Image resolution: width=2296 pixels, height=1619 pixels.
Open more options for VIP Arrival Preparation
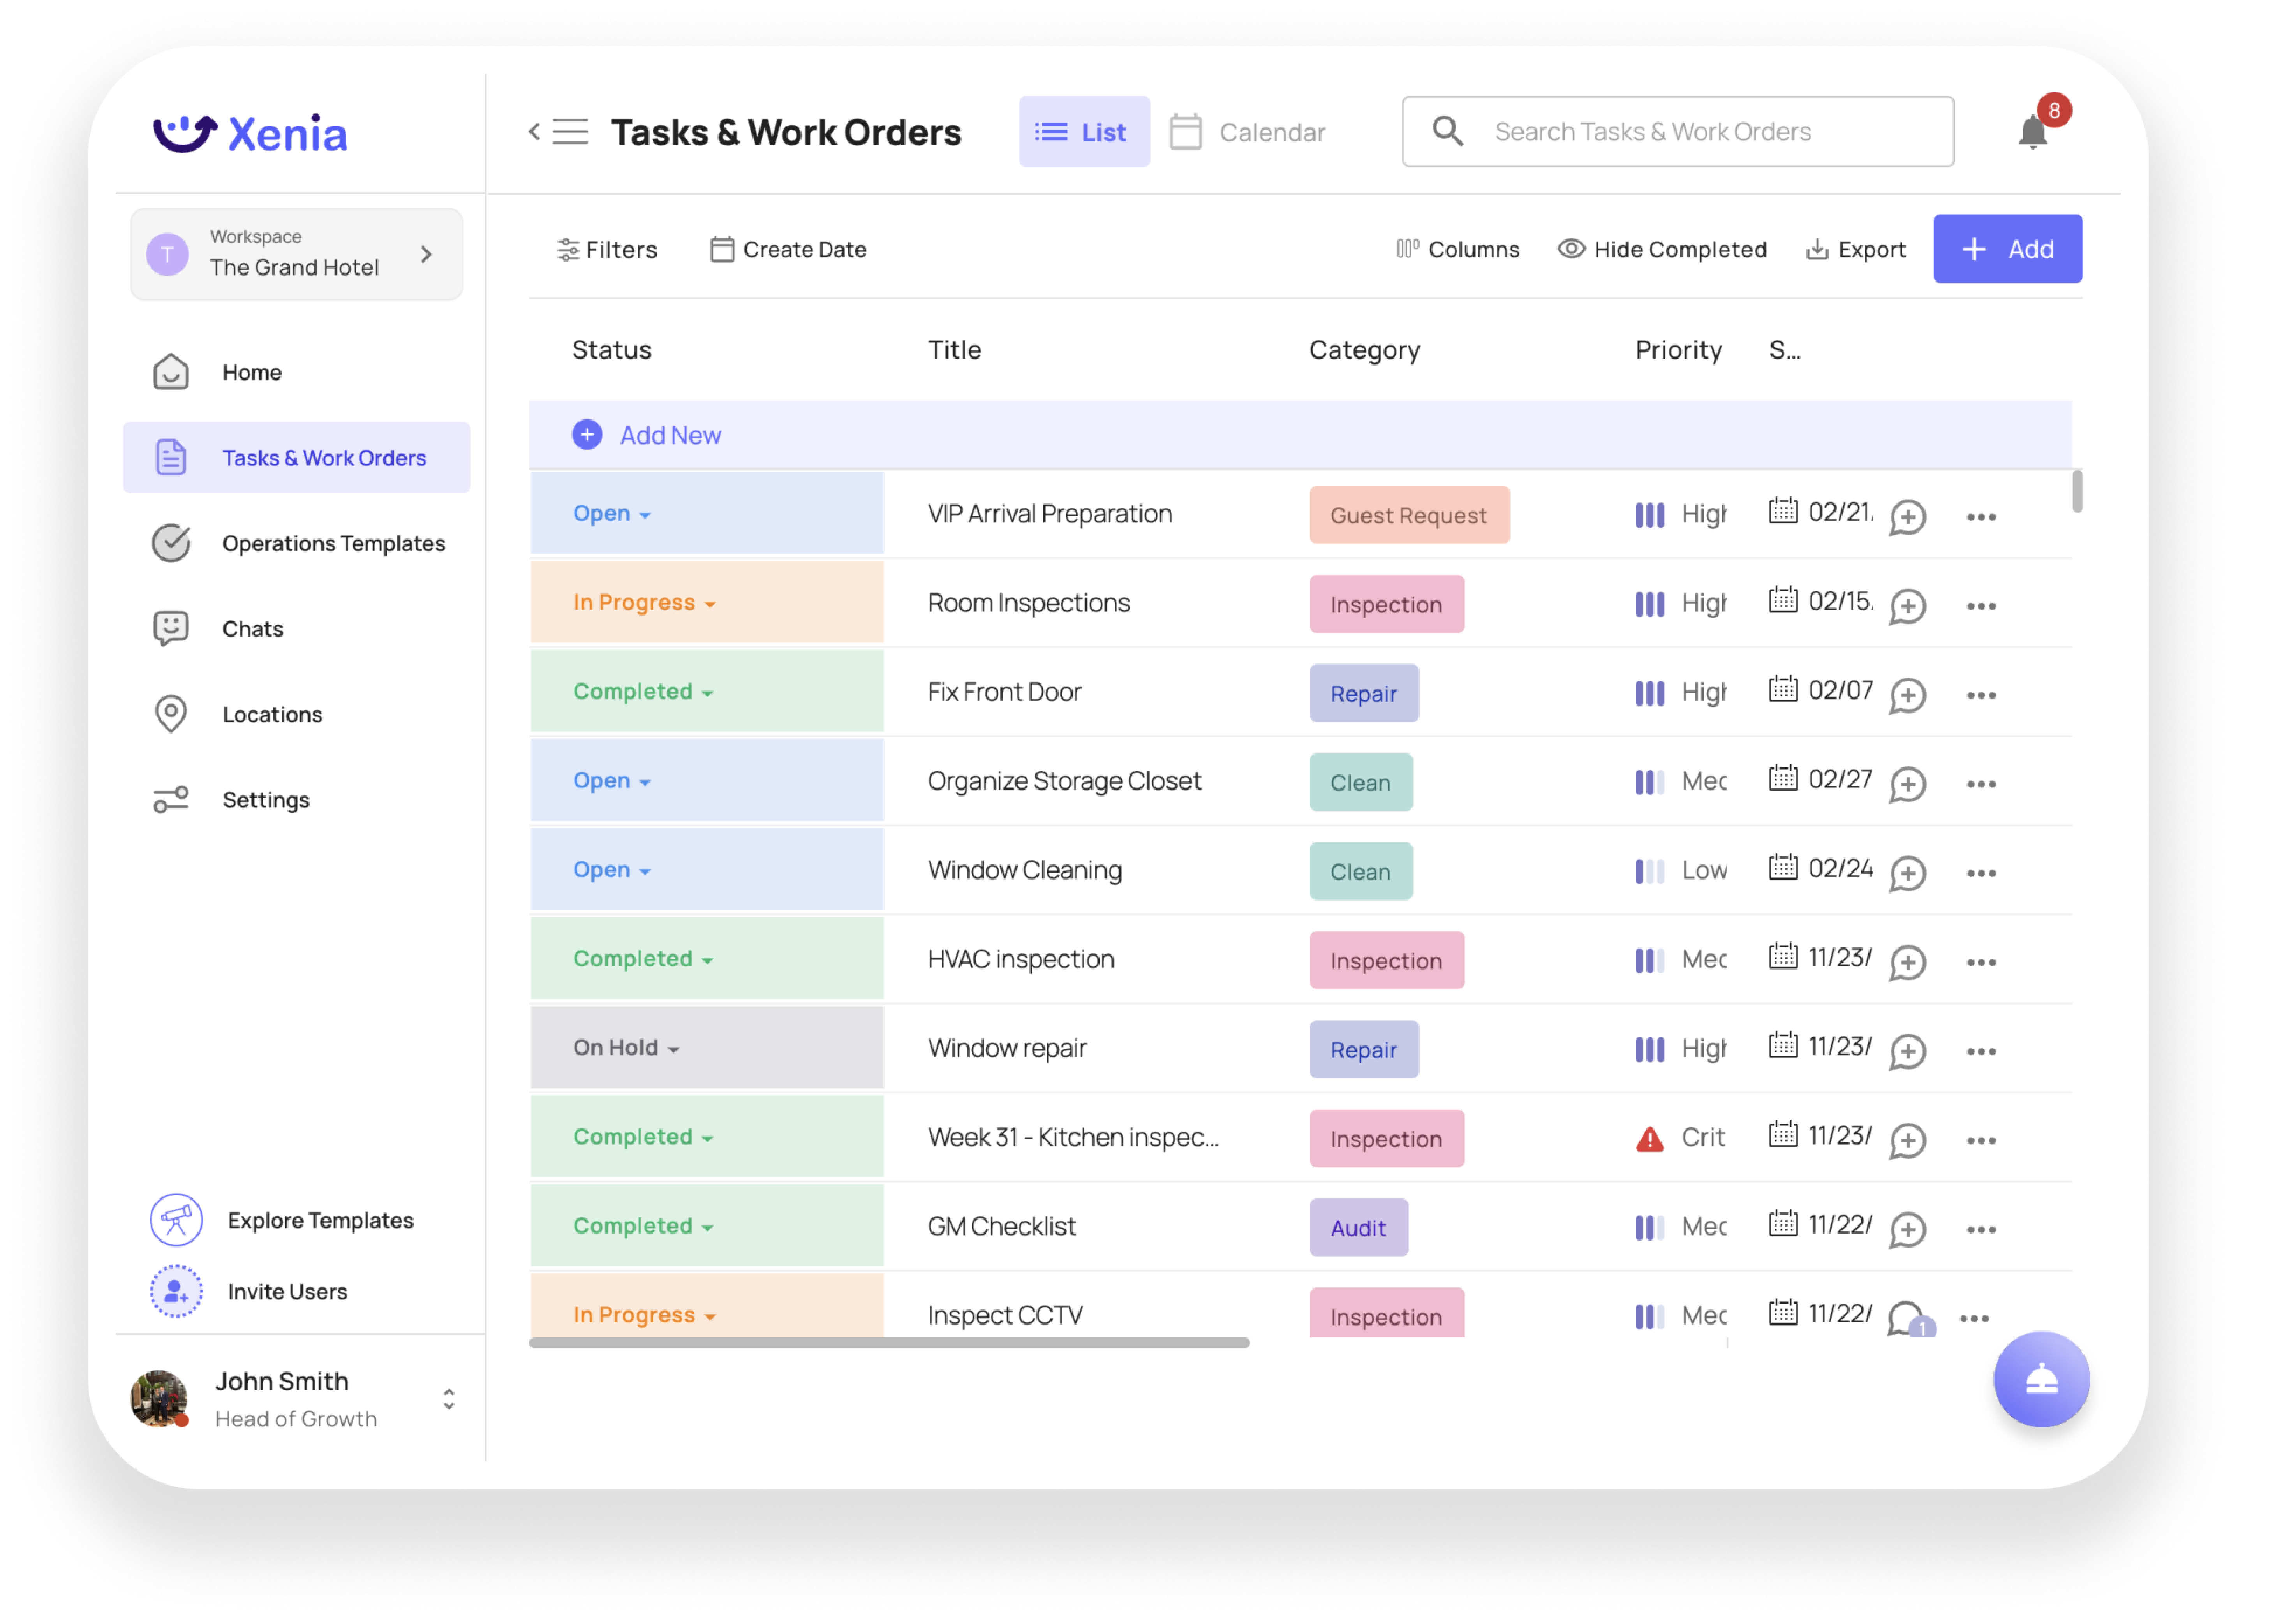pyautogui.click(x=1981, y=517)
